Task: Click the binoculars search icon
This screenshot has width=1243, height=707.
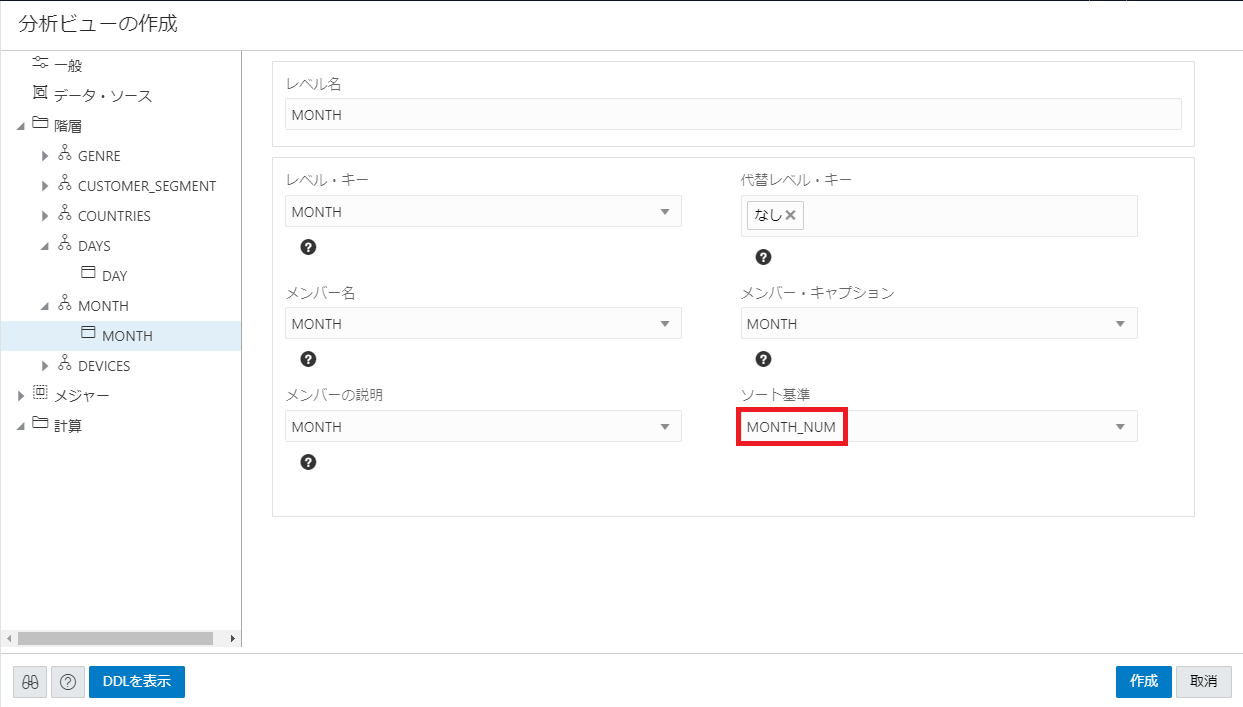Action: coord(30,682)
